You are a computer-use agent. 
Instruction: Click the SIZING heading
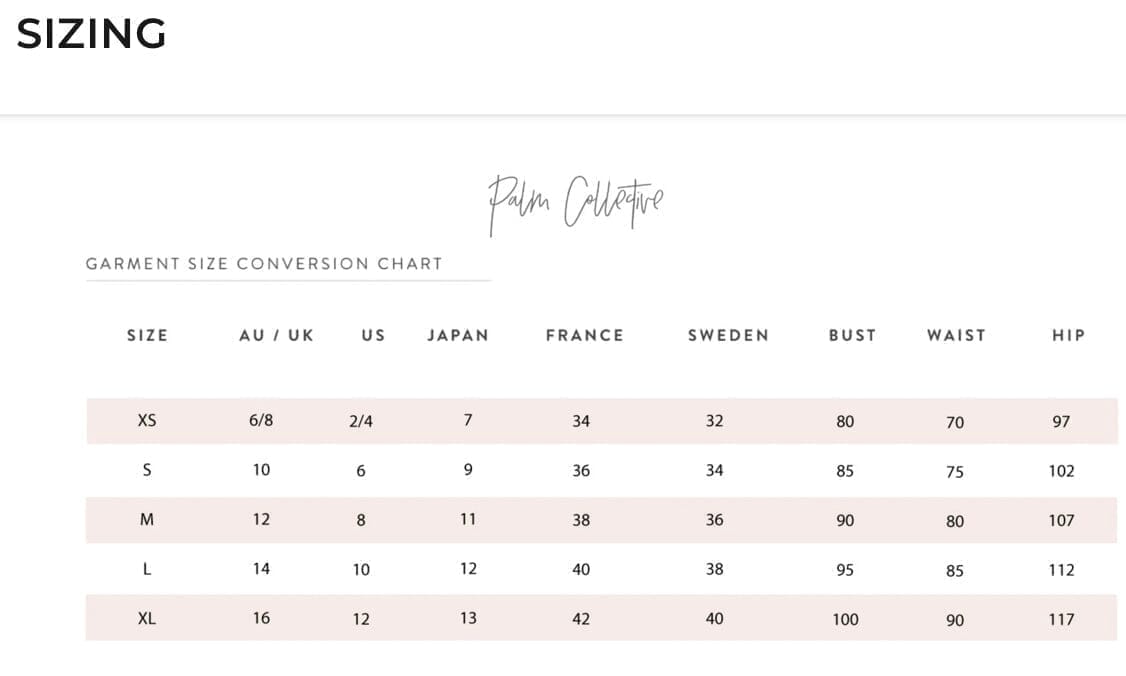coord(91,34)
